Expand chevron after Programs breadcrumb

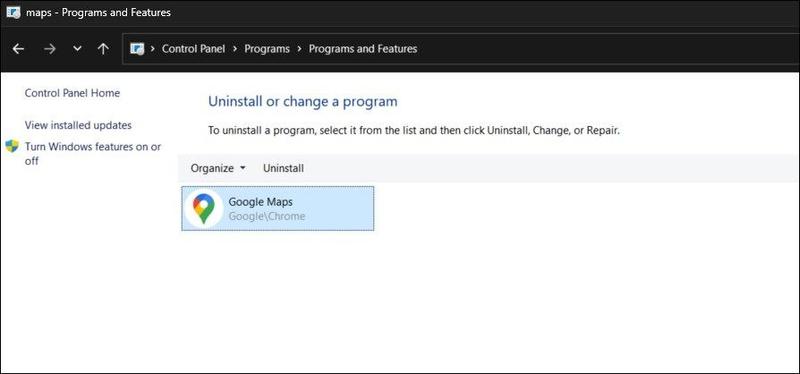tap(299, 49)
